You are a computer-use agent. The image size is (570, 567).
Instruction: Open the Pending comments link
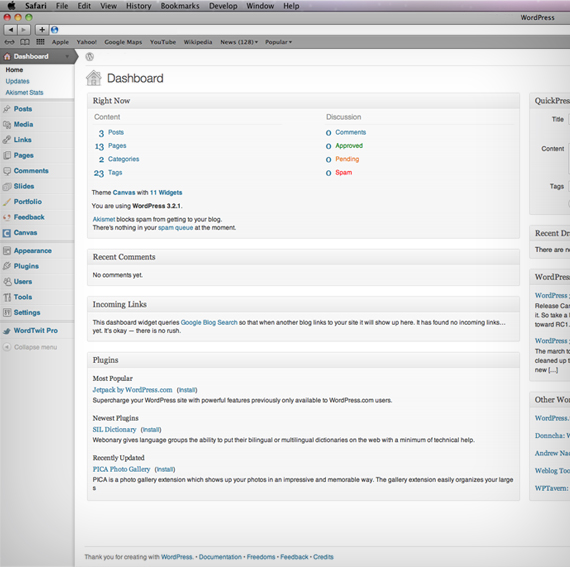click(347, 159)
